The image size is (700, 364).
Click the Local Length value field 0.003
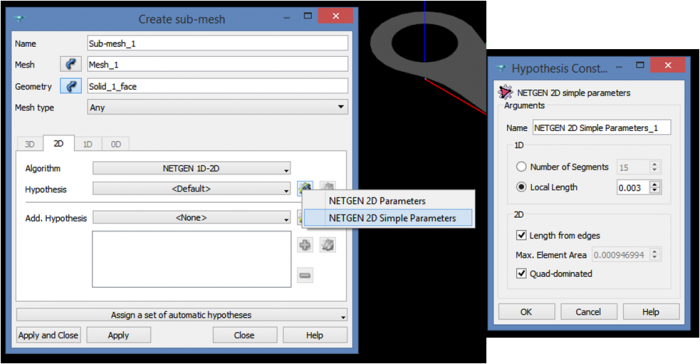633,188
